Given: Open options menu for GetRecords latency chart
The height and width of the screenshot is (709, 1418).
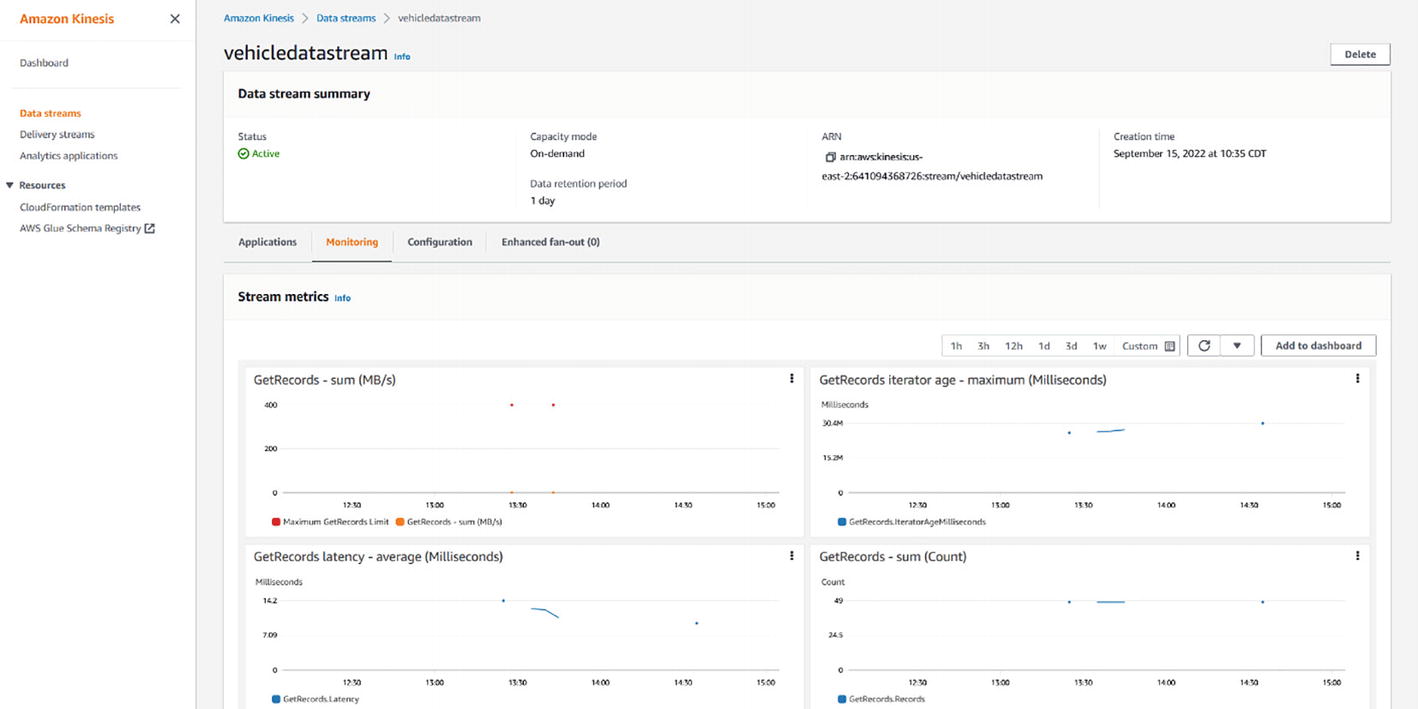Looking at the screenshot, I should coord(792,556).
